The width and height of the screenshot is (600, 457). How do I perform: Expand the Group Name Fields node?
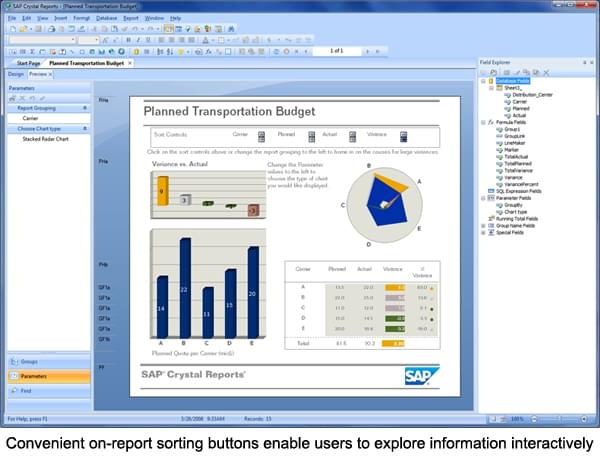click(483, 226)
